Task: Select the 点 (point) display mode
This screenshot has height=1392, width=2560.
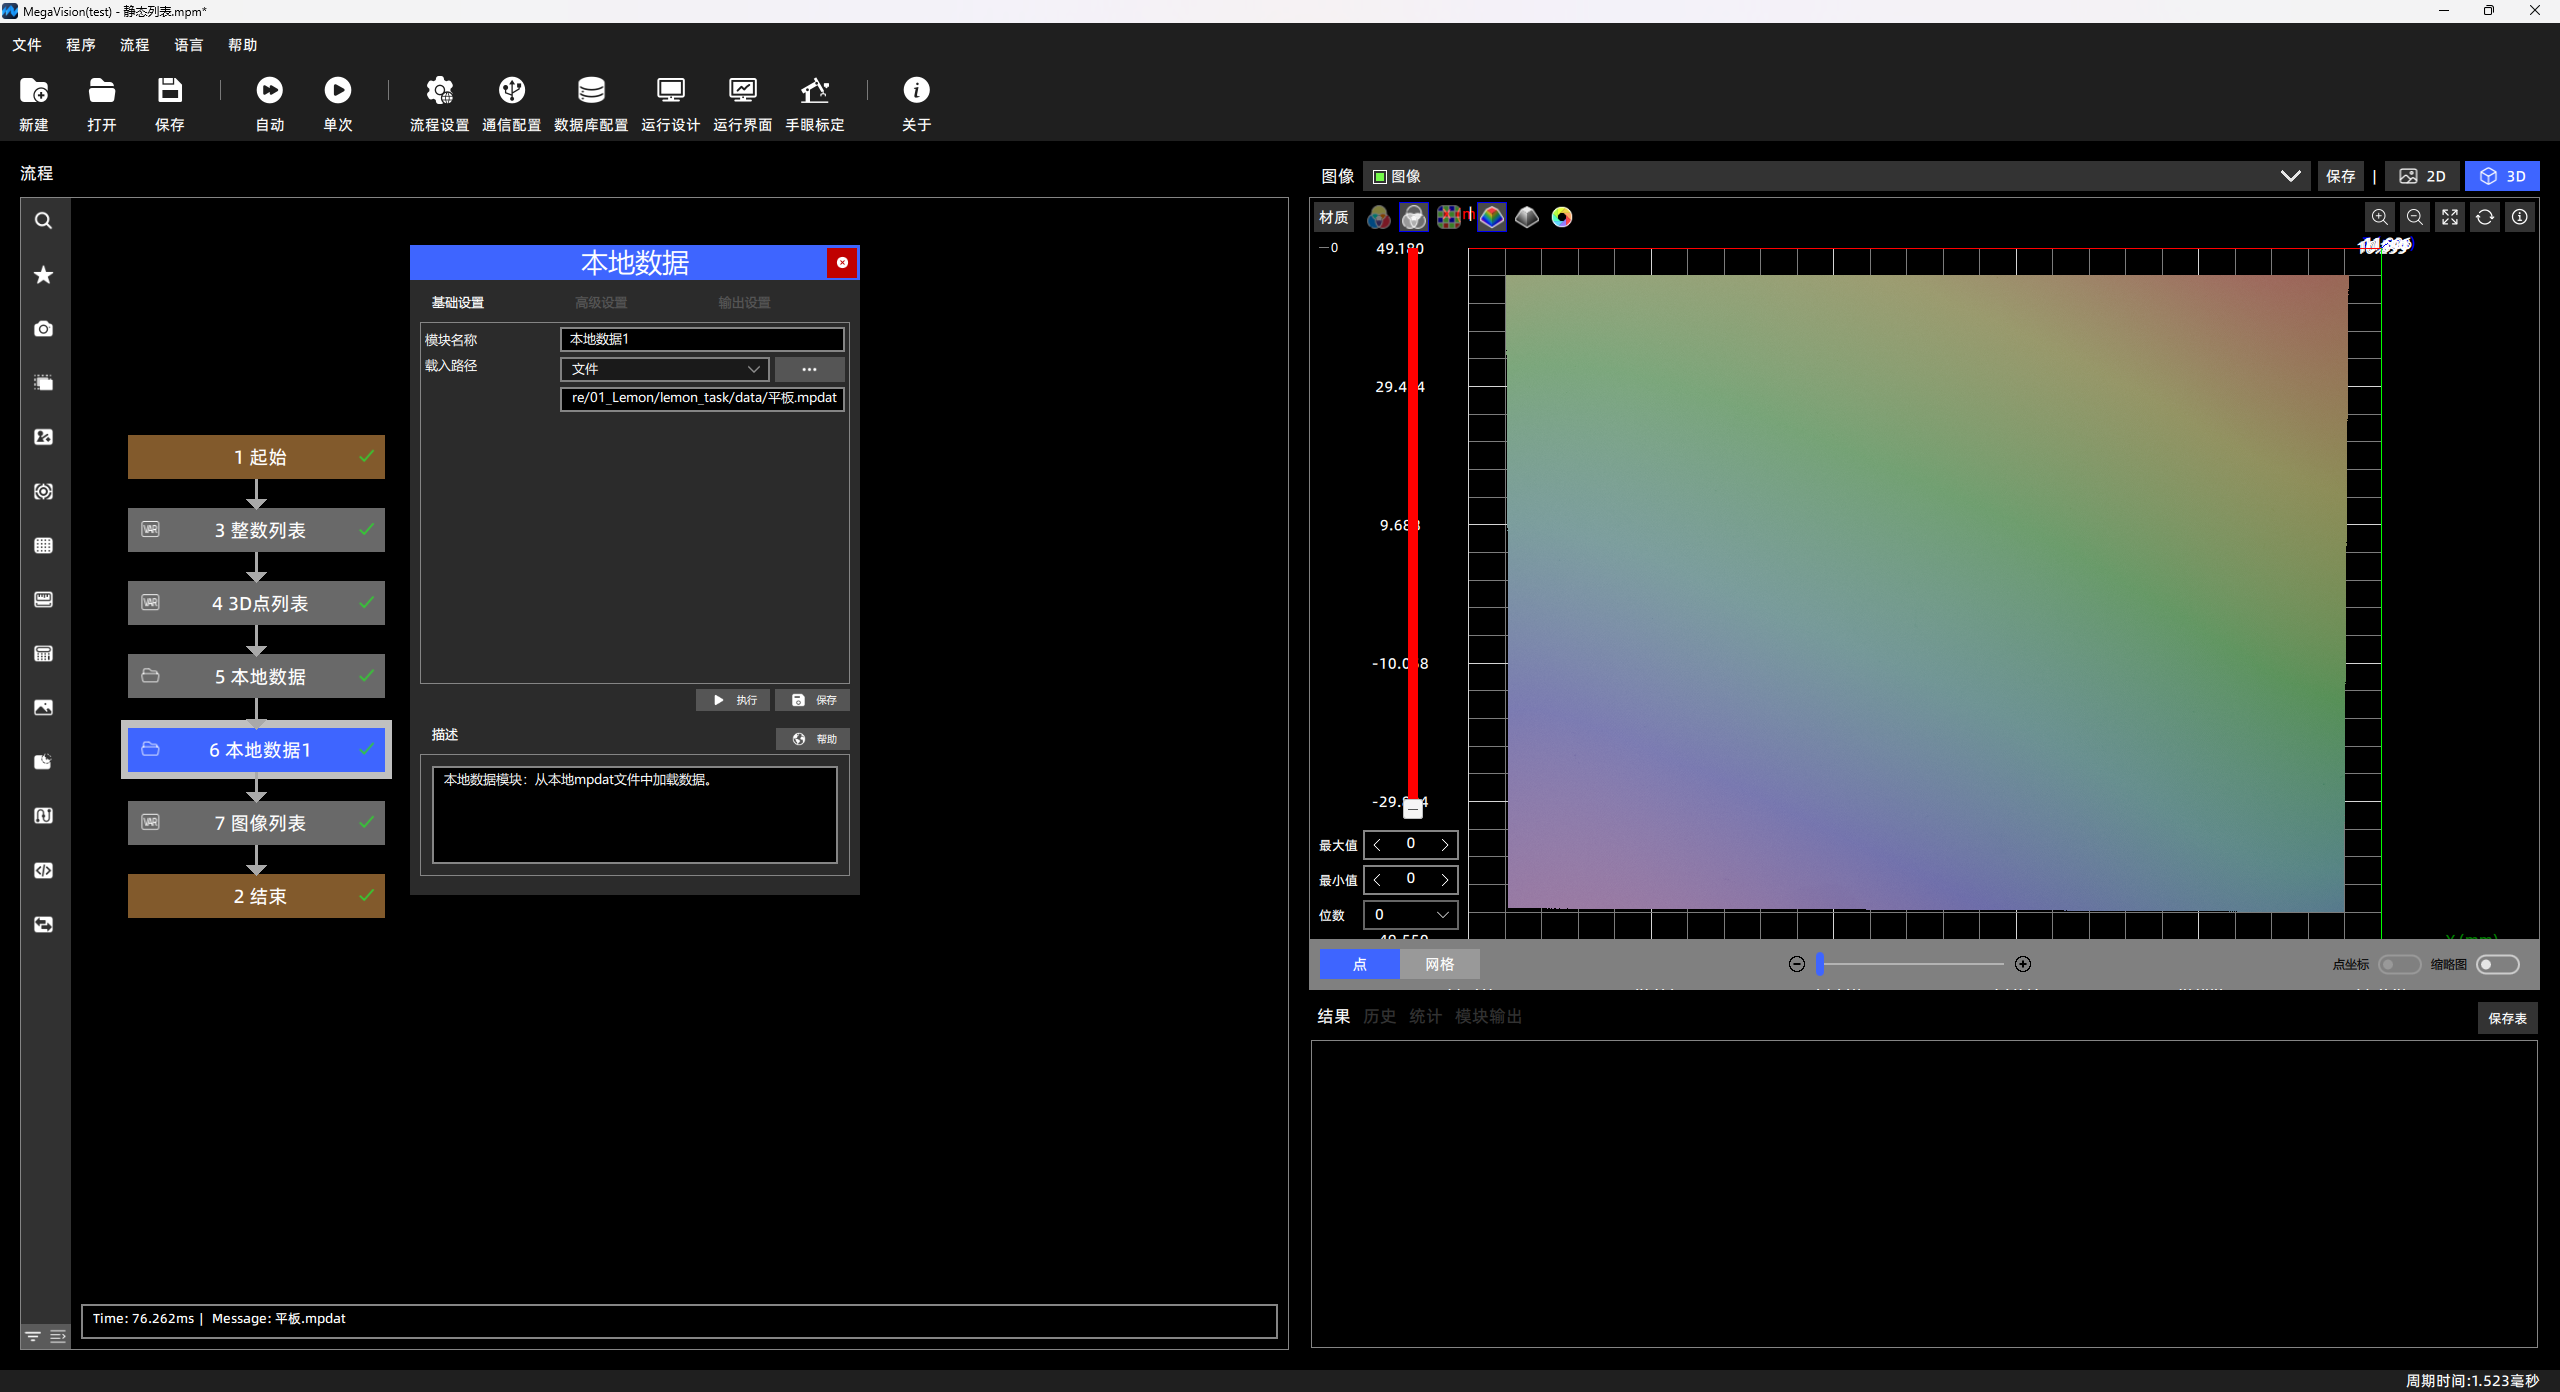Action: [x=1360, y=965]
